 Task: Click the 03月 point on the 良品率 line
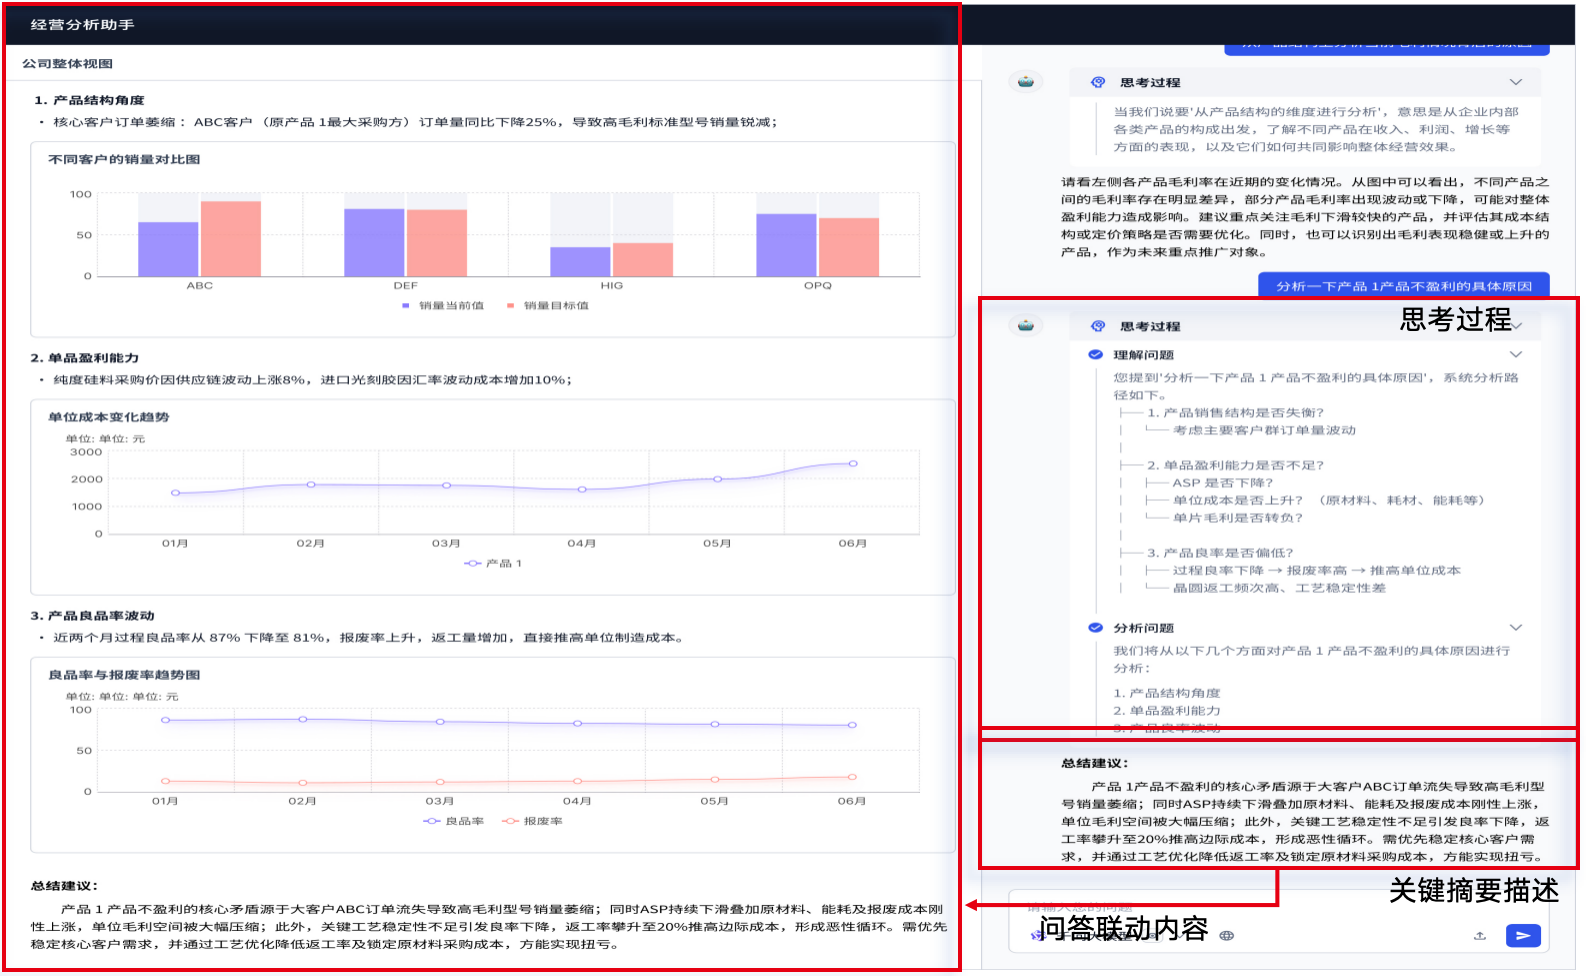pos(440,721)
